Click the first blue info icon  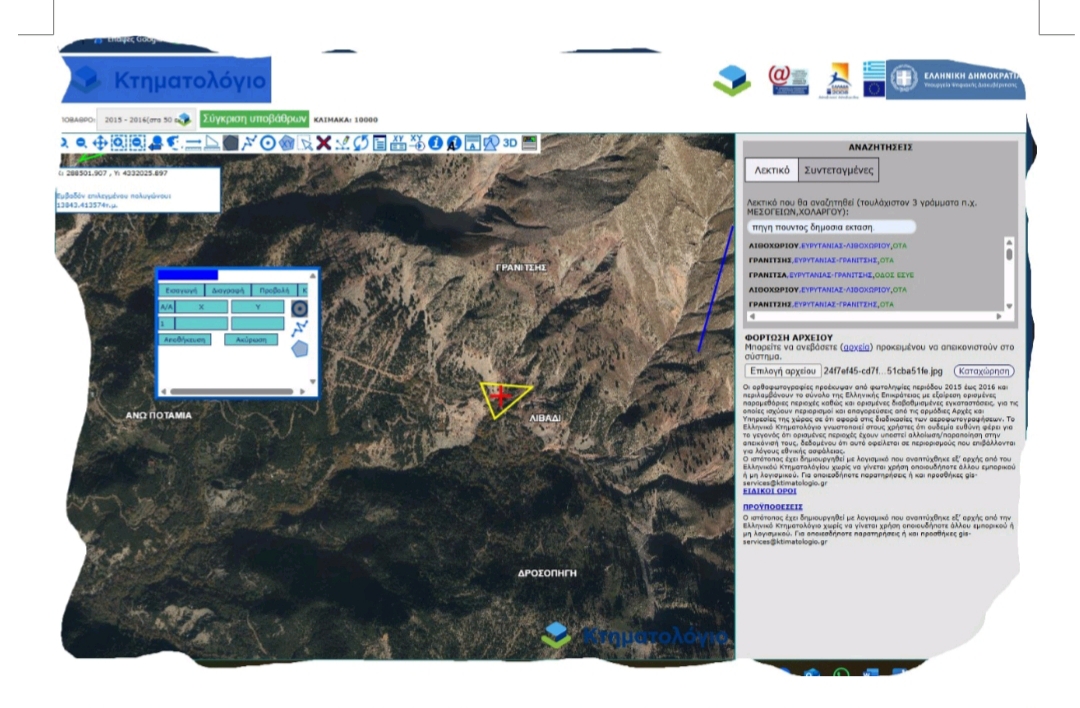(435, 143)
